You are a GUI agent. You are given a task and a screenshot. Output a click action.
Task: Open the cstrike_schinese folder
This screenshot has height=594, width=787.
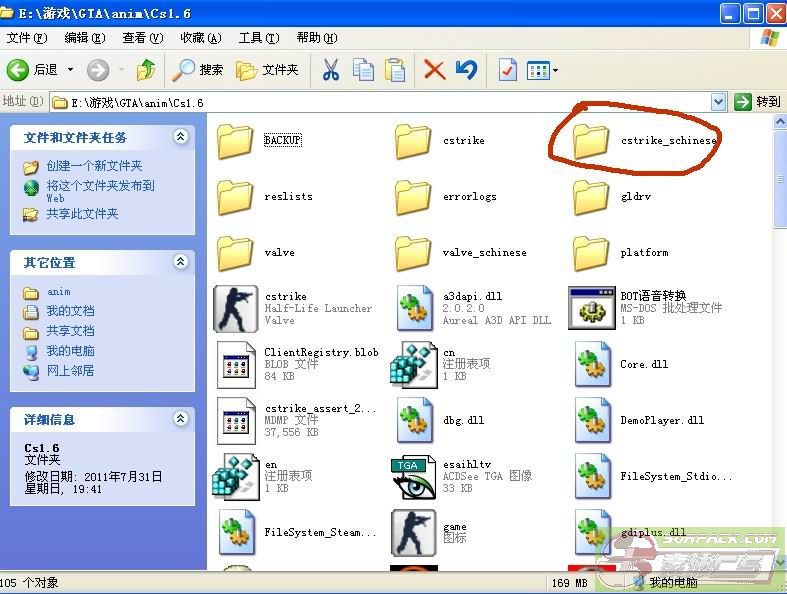[x=592, y=141]
